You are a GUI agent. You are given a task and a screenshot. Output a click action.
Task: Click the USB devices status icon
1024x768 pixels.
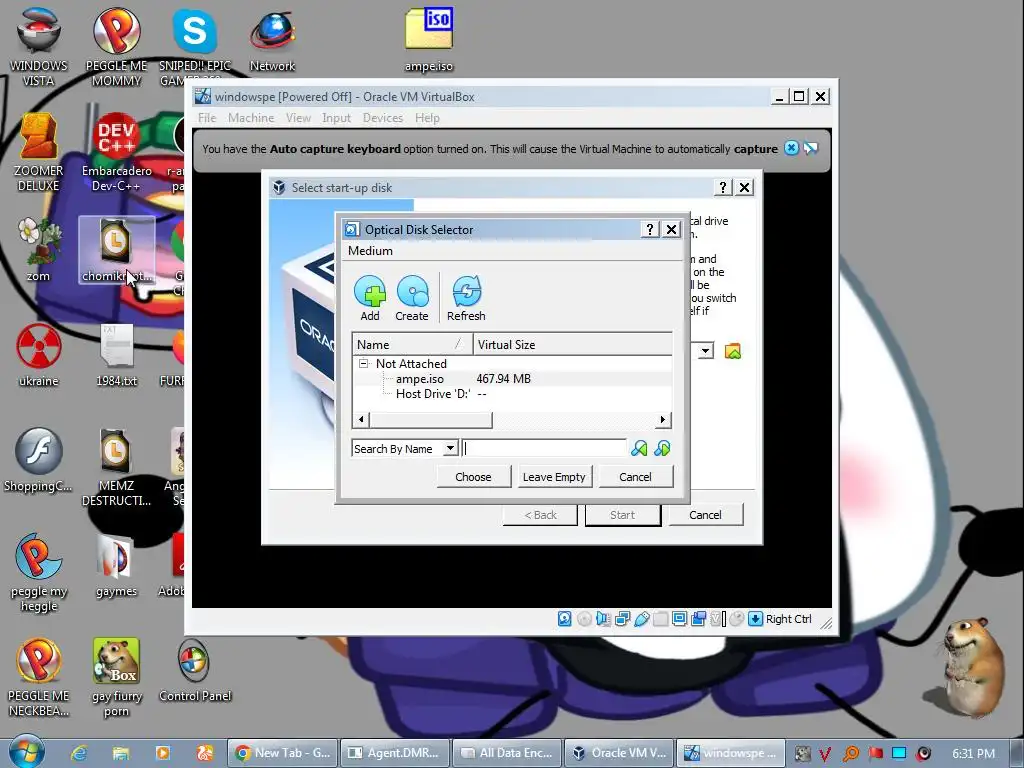click(x=641, y=618)
